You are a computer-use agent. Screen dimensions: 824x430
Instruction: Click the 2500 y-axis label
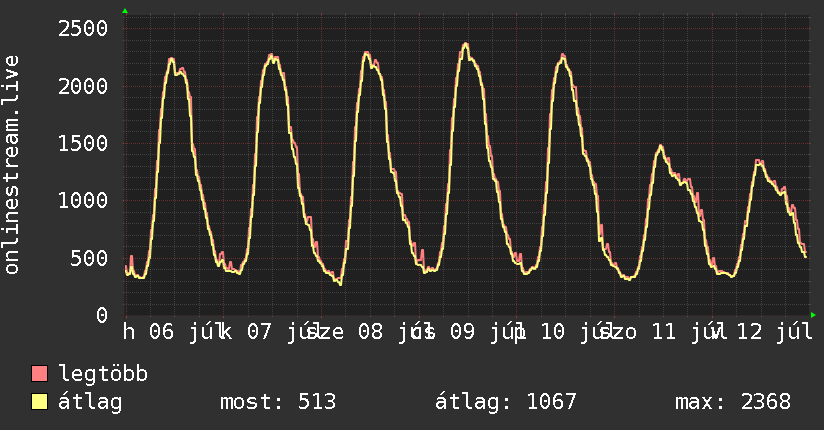click(83, 28)
